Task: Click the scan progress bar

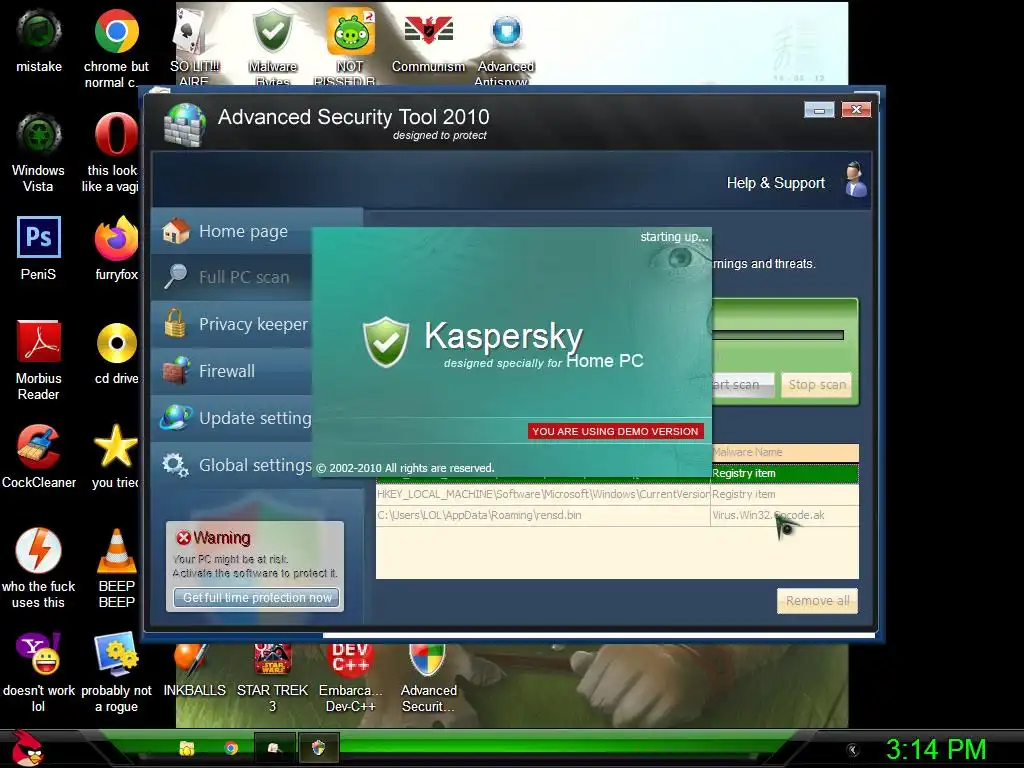Action: point(778,335)
